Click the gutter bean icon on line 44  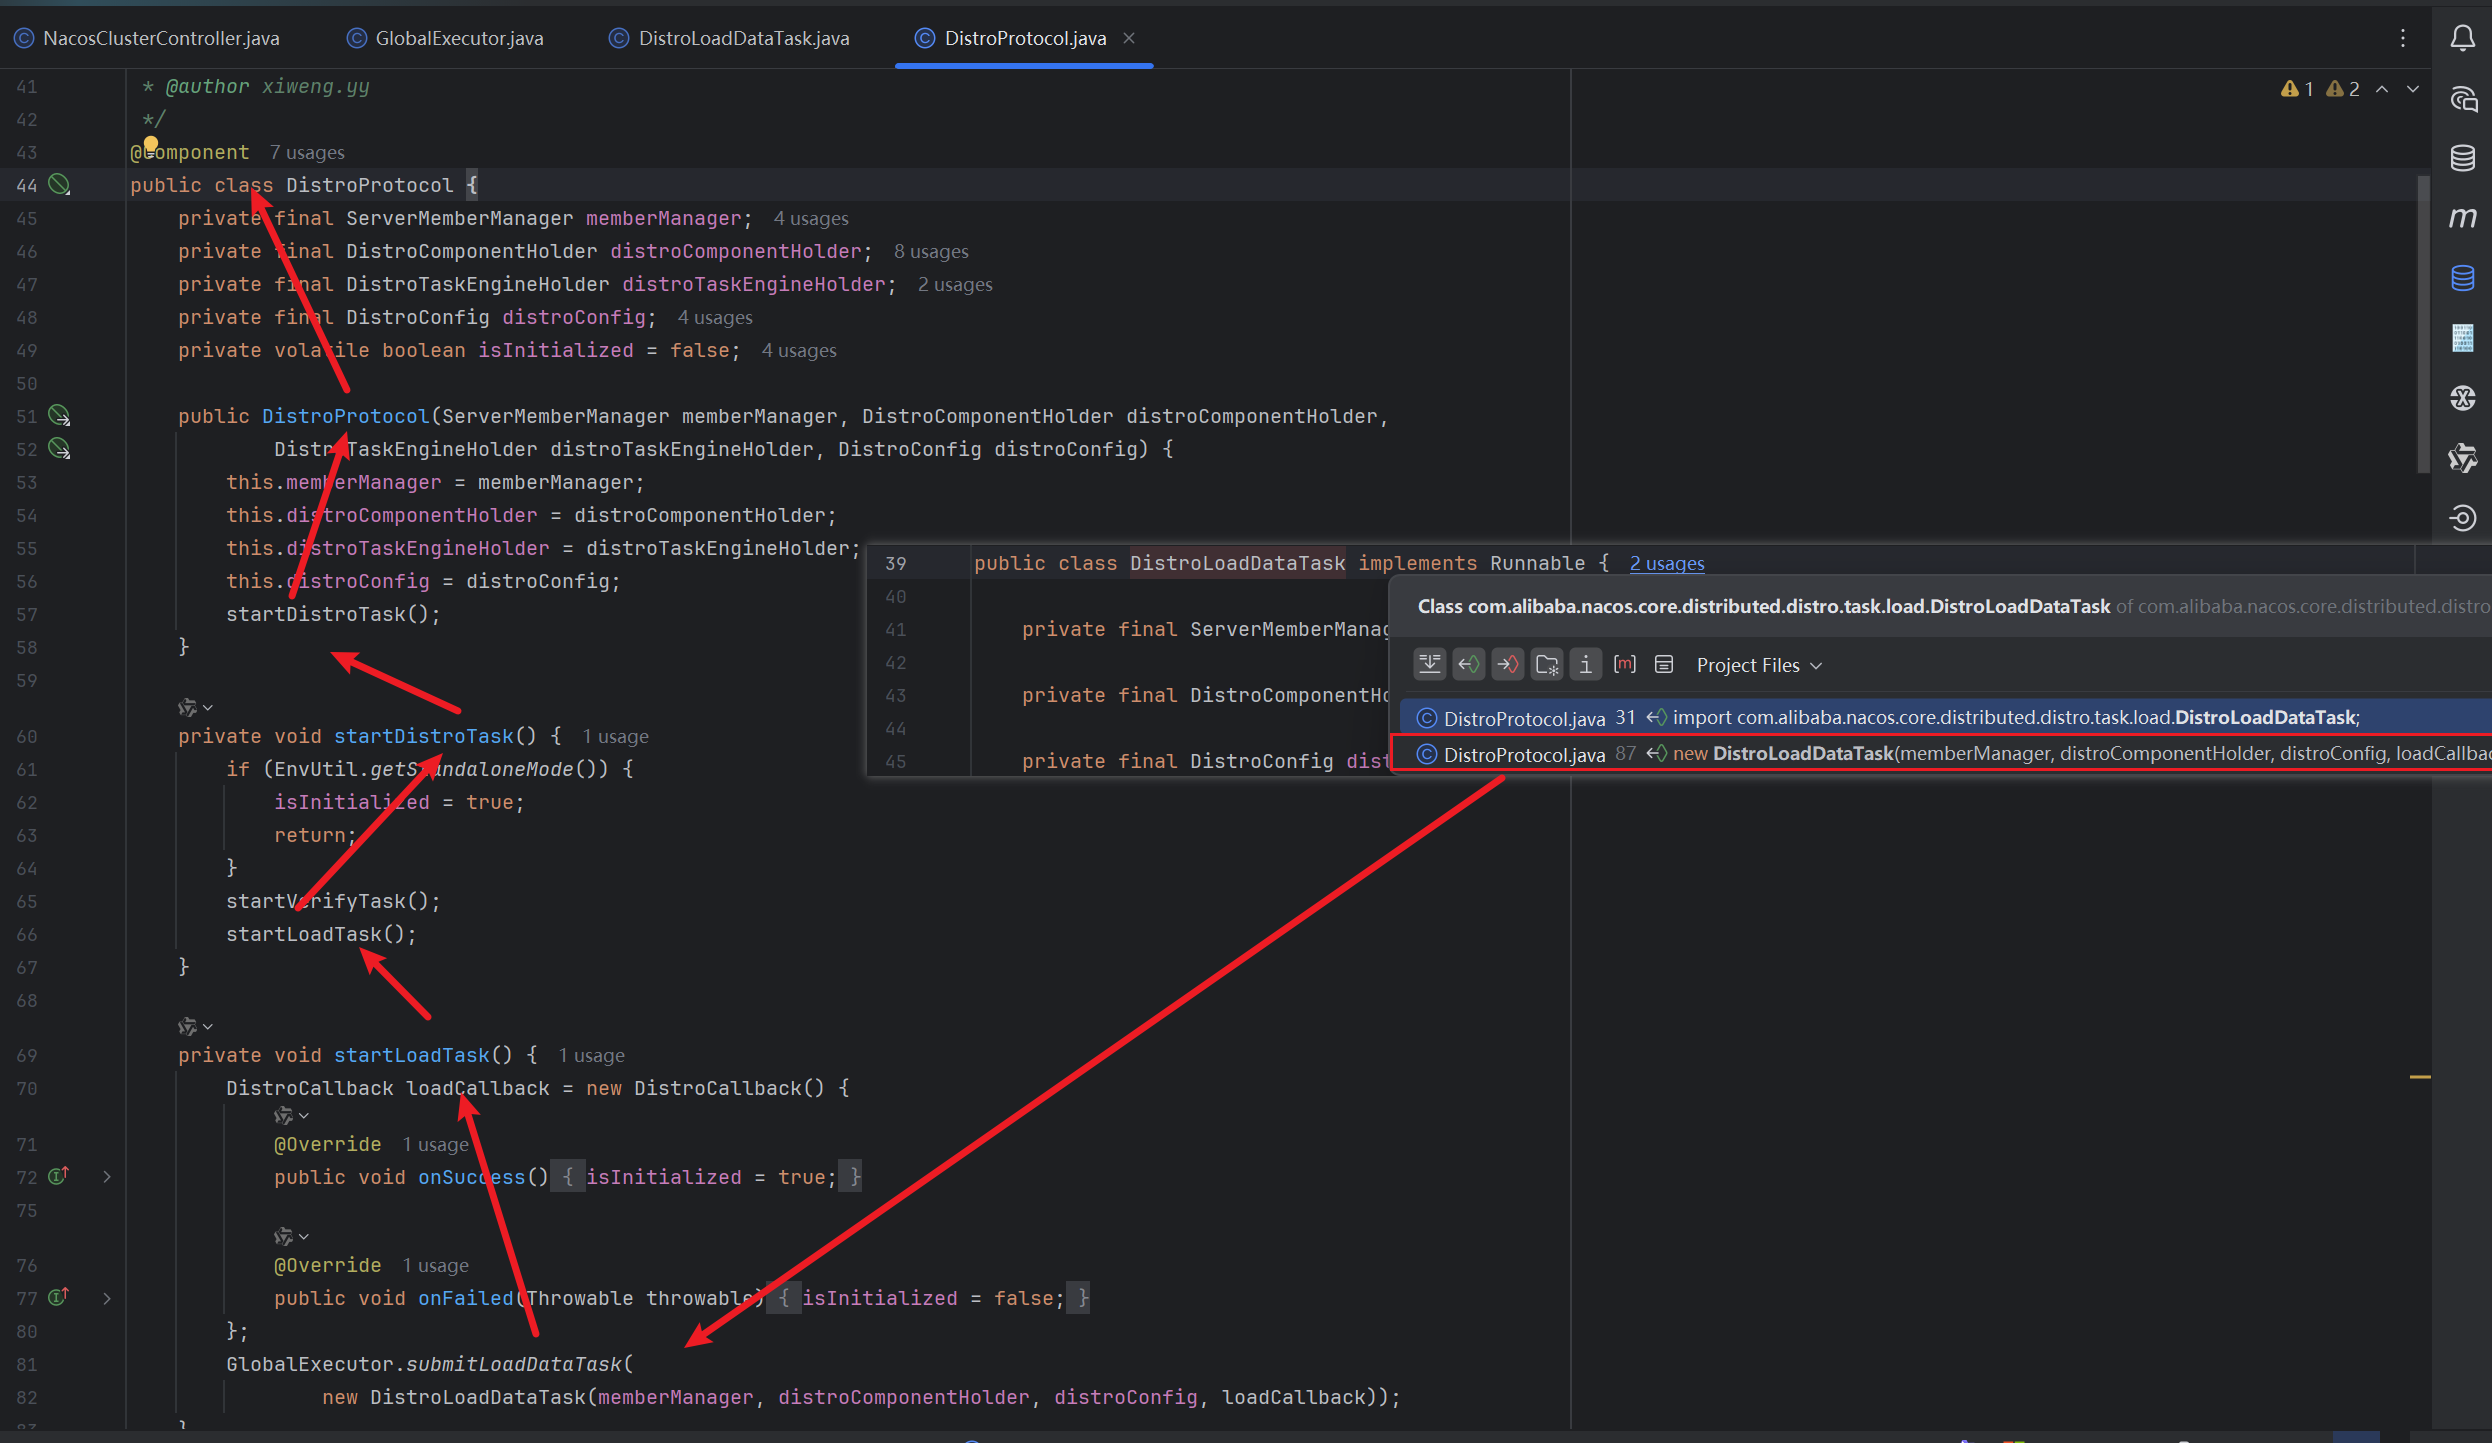point(60,184)
